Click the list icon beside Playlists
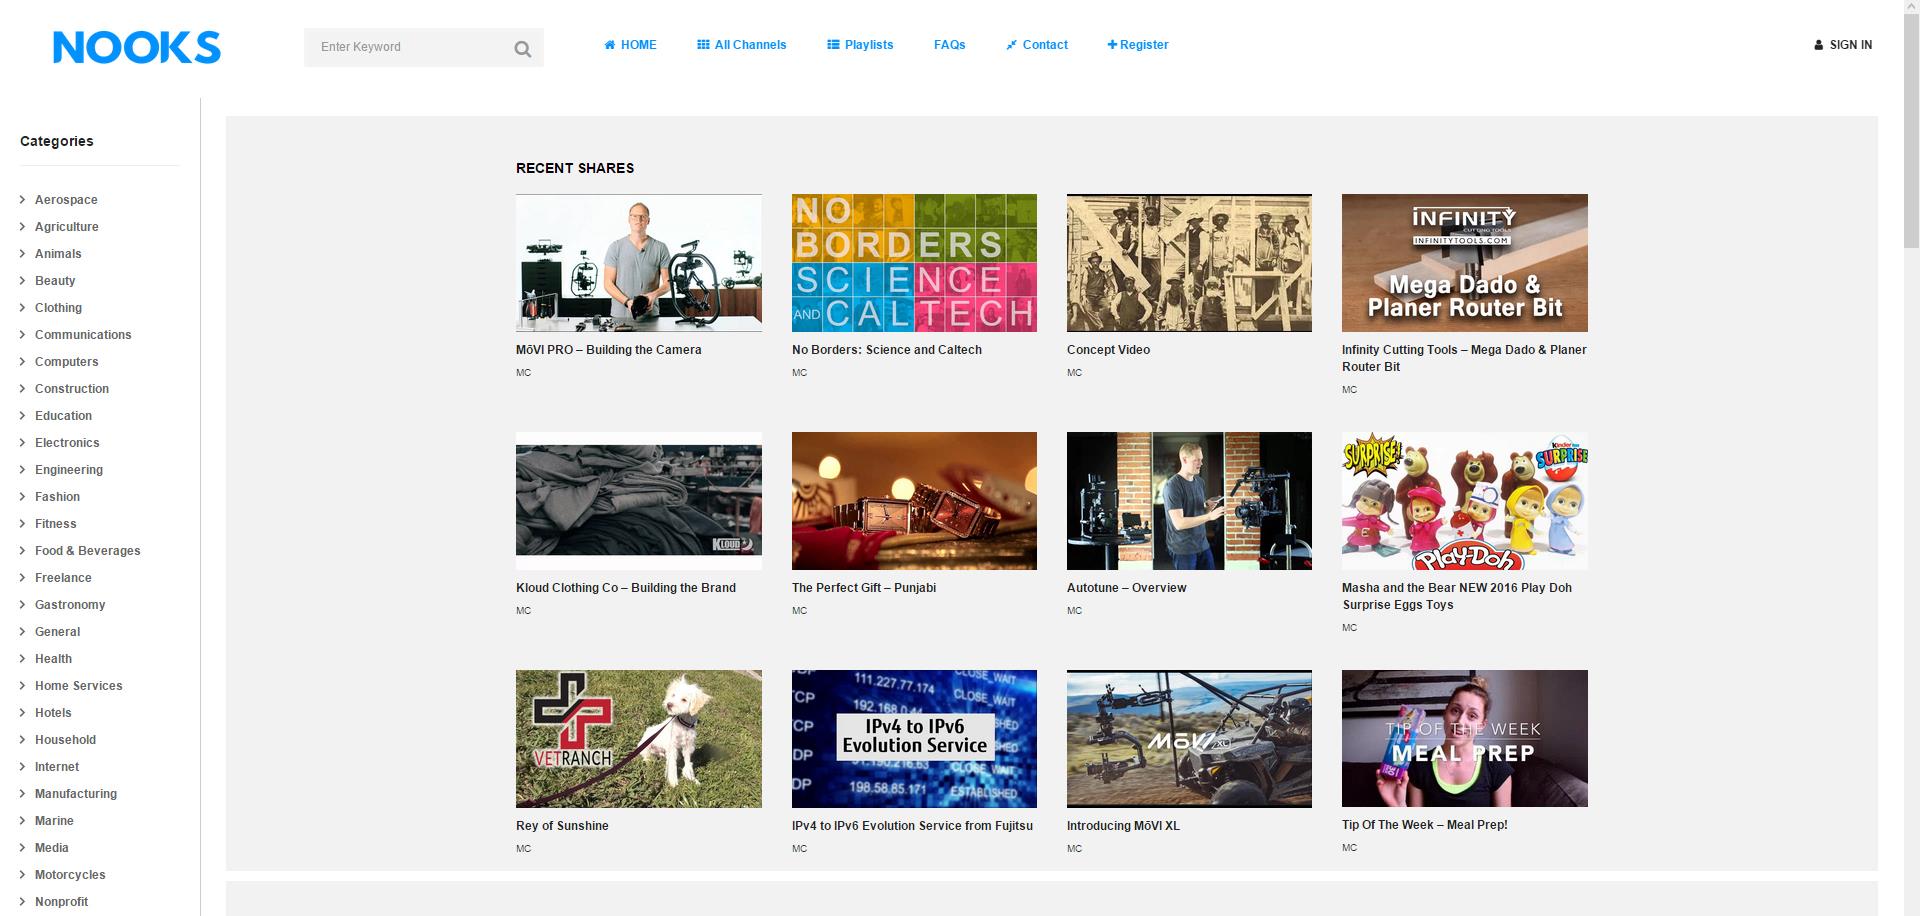Image resolution: width=1920 pixels, height=916 pixels. [833, 45]
